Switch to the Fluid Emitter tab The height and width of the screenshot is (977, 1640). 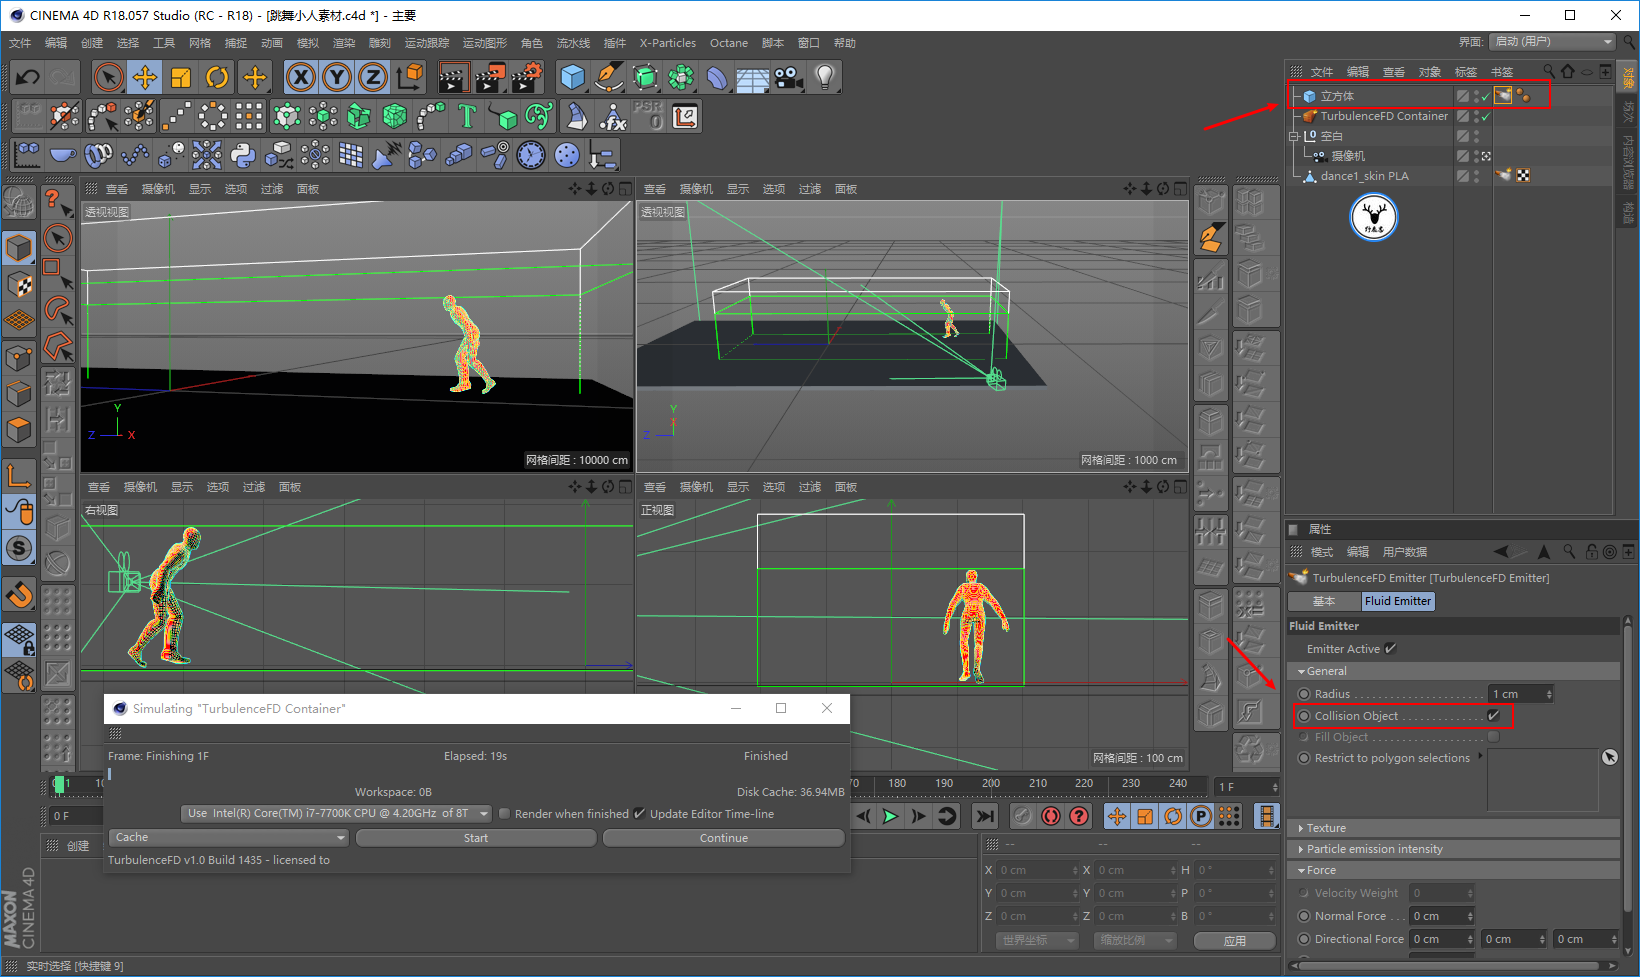pos(1398,601)
